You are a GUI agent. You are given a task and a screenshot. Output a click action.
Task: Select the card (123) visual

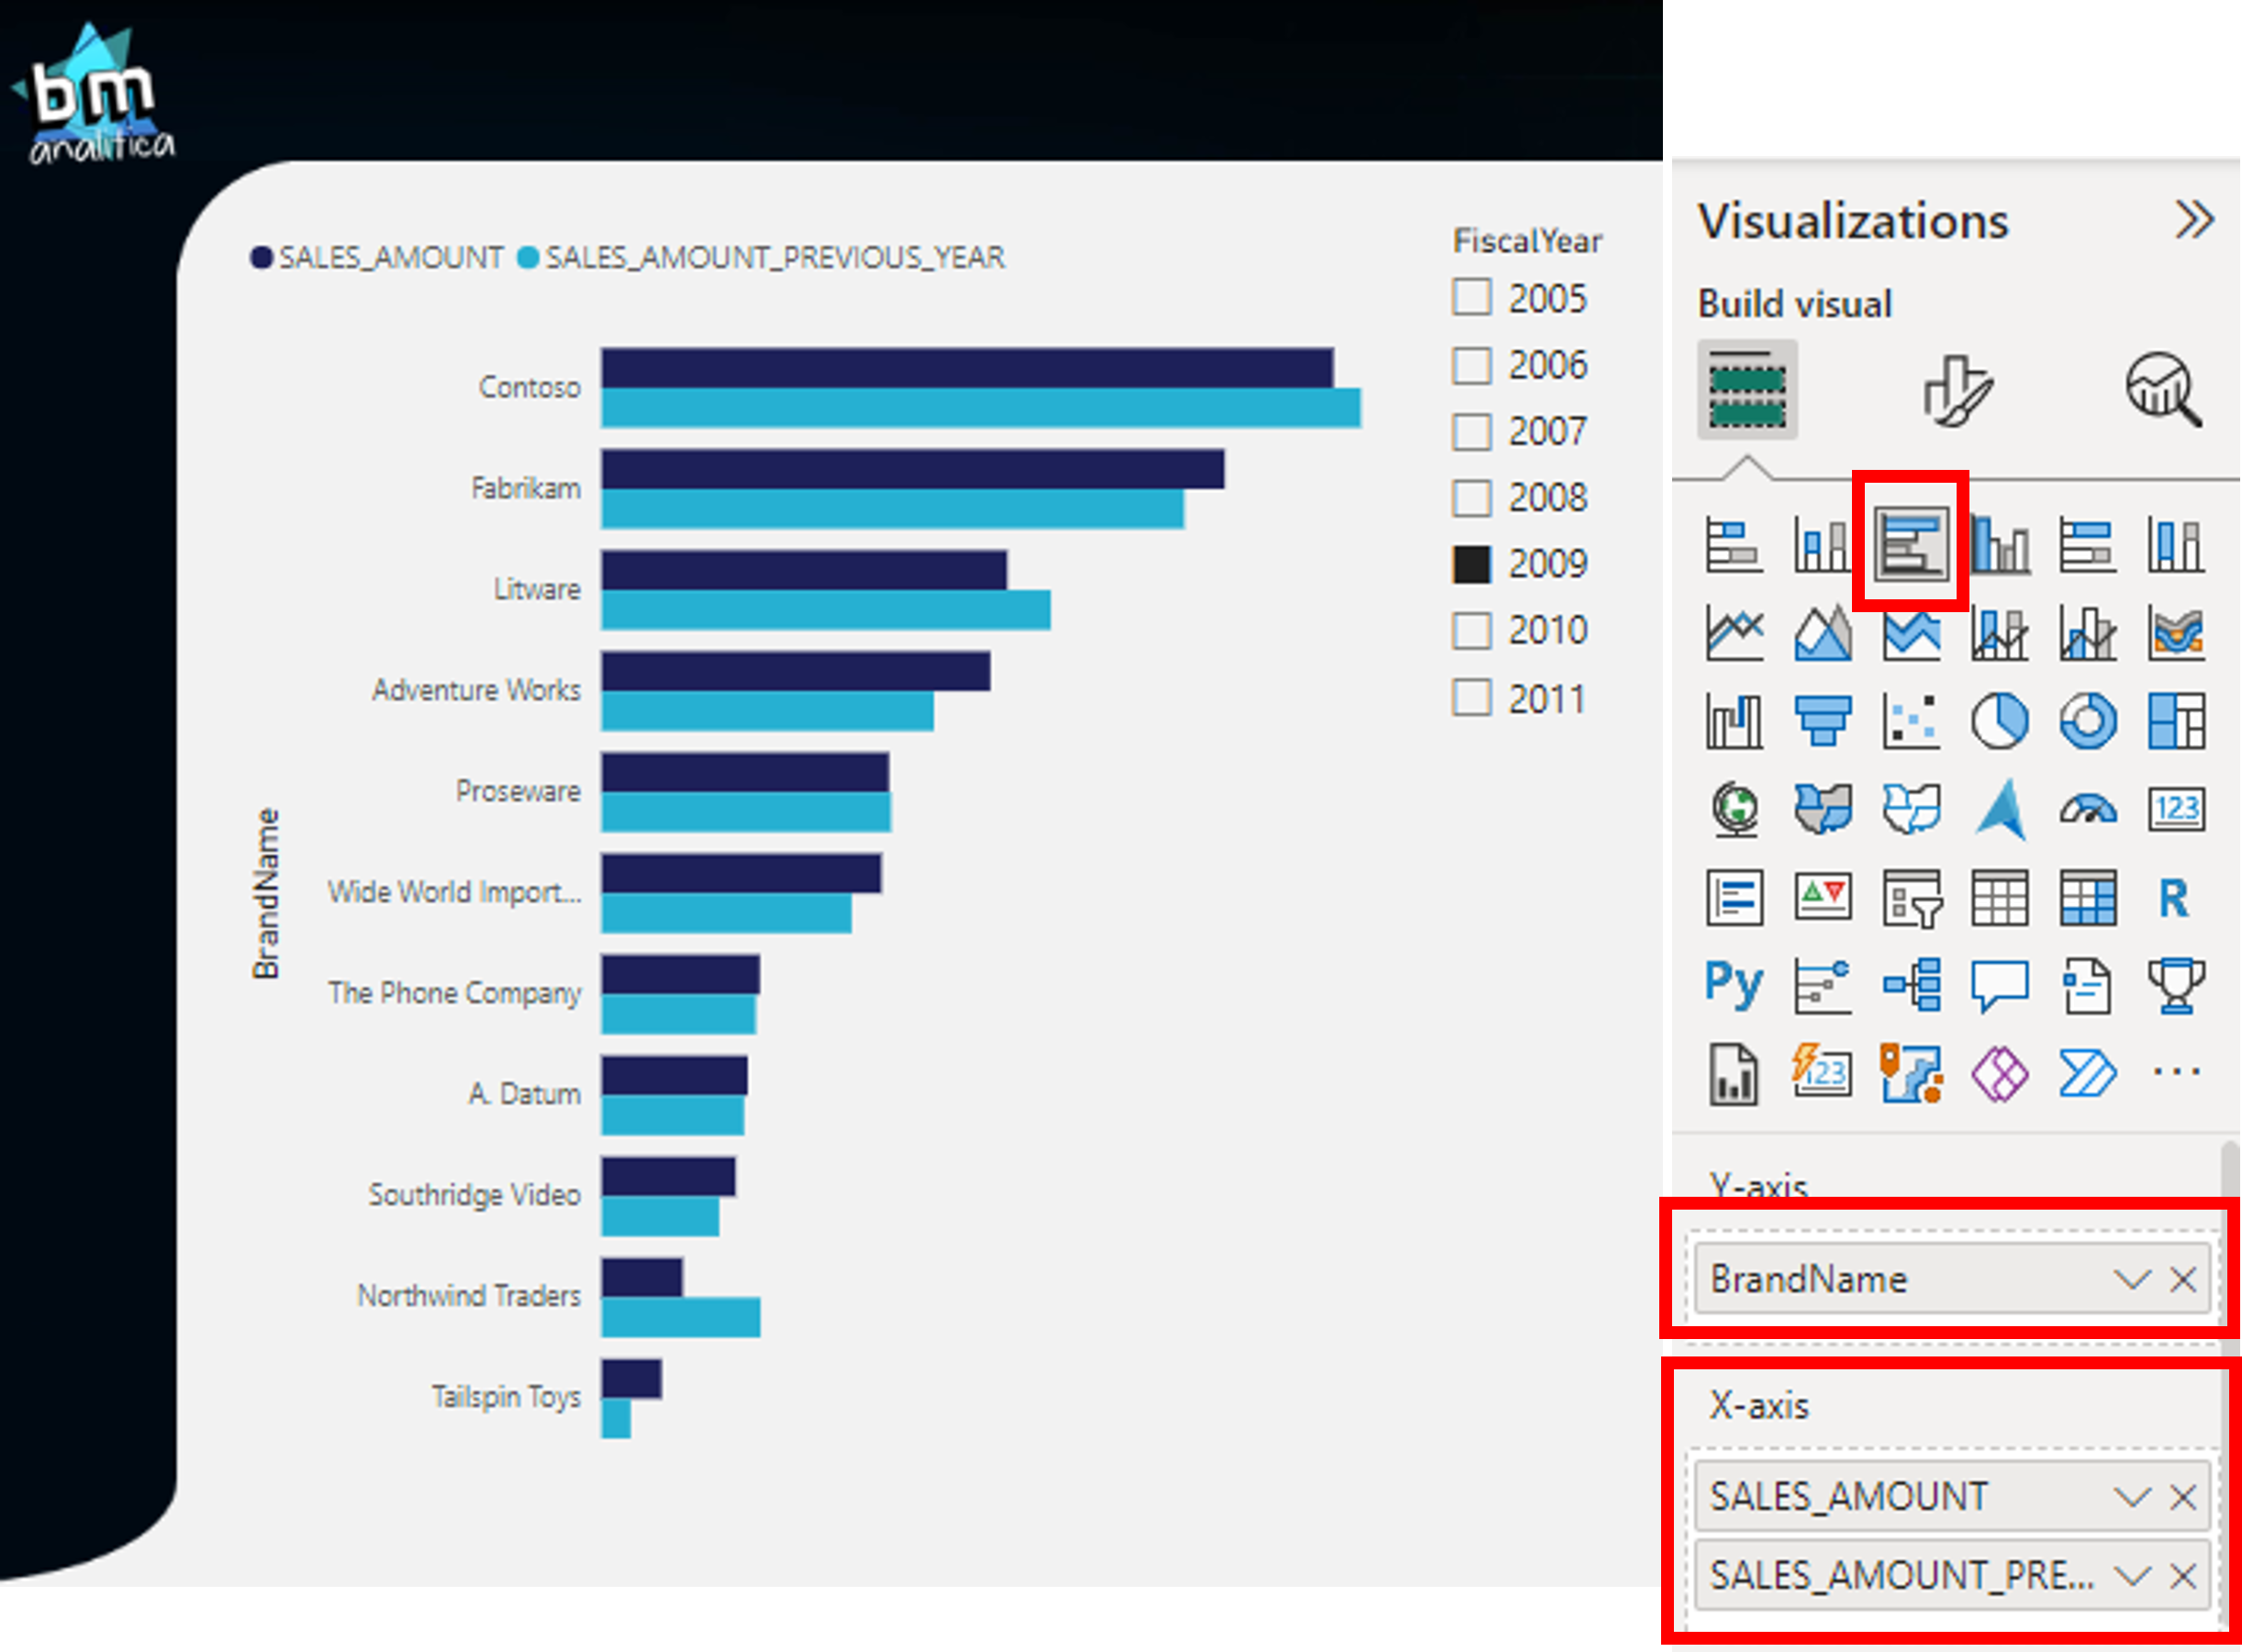(x=2176, y=809)
